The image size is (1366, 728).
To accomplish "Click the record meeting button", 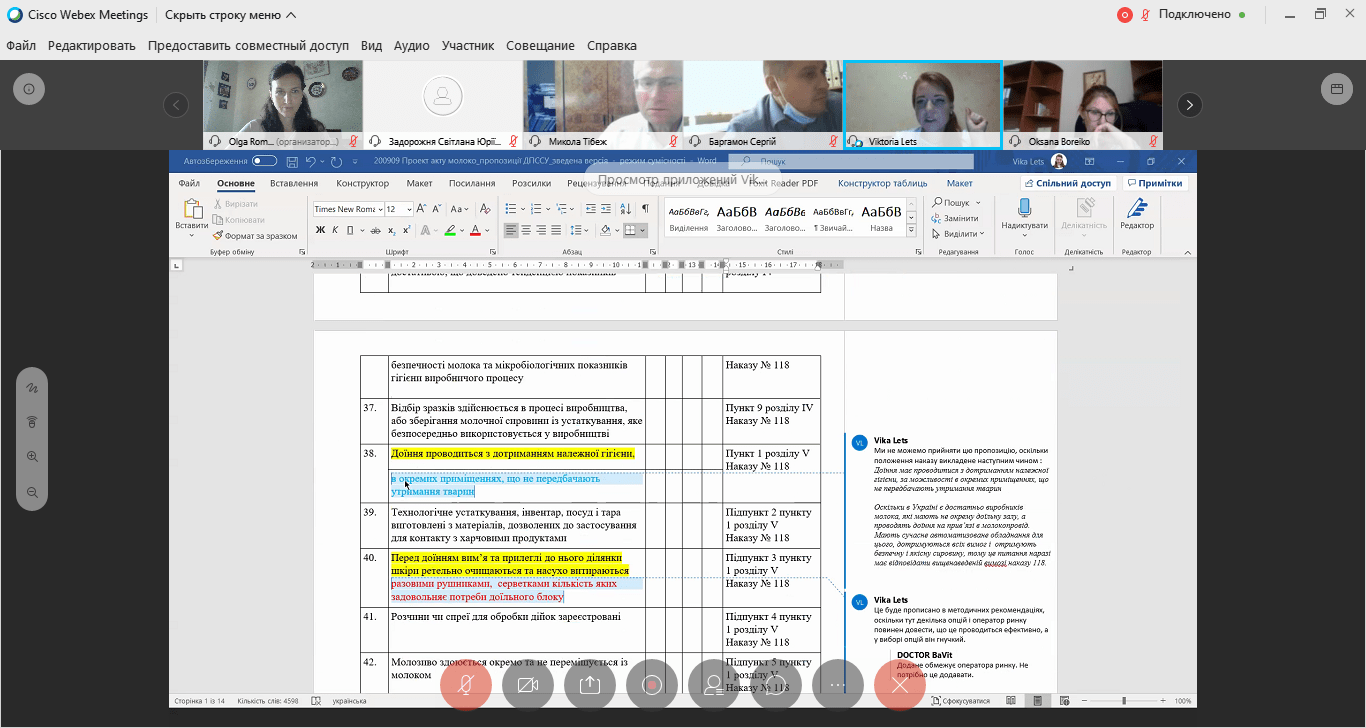I will point(652,685).
